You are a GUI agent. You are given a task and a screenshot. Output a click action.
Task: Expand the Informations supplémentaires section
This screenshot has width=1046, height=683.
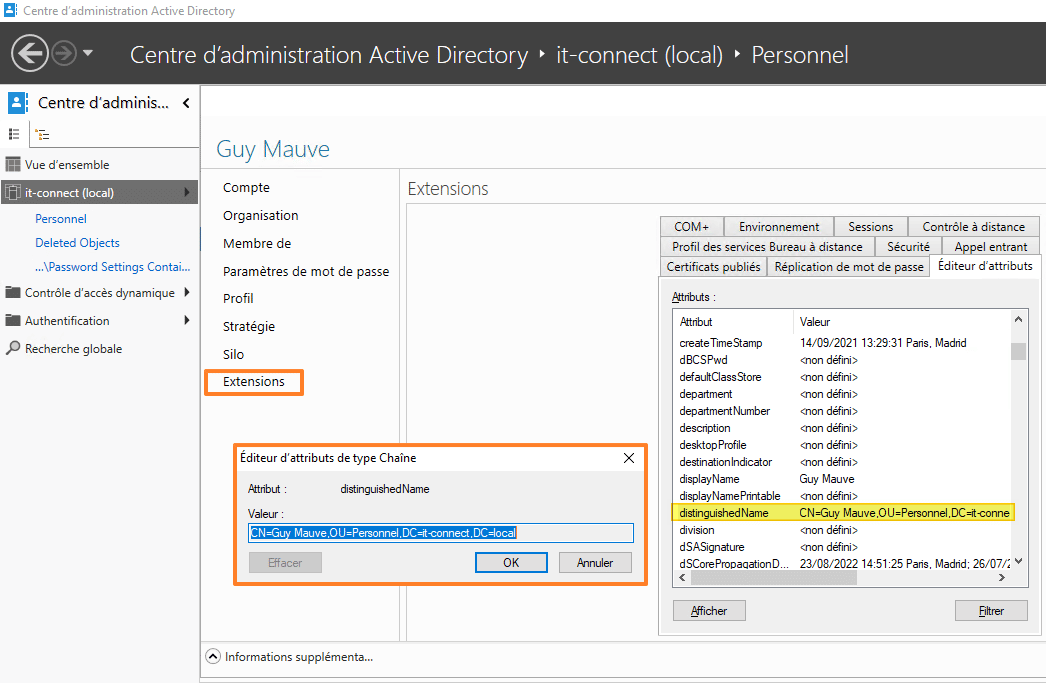click(213, 656)
